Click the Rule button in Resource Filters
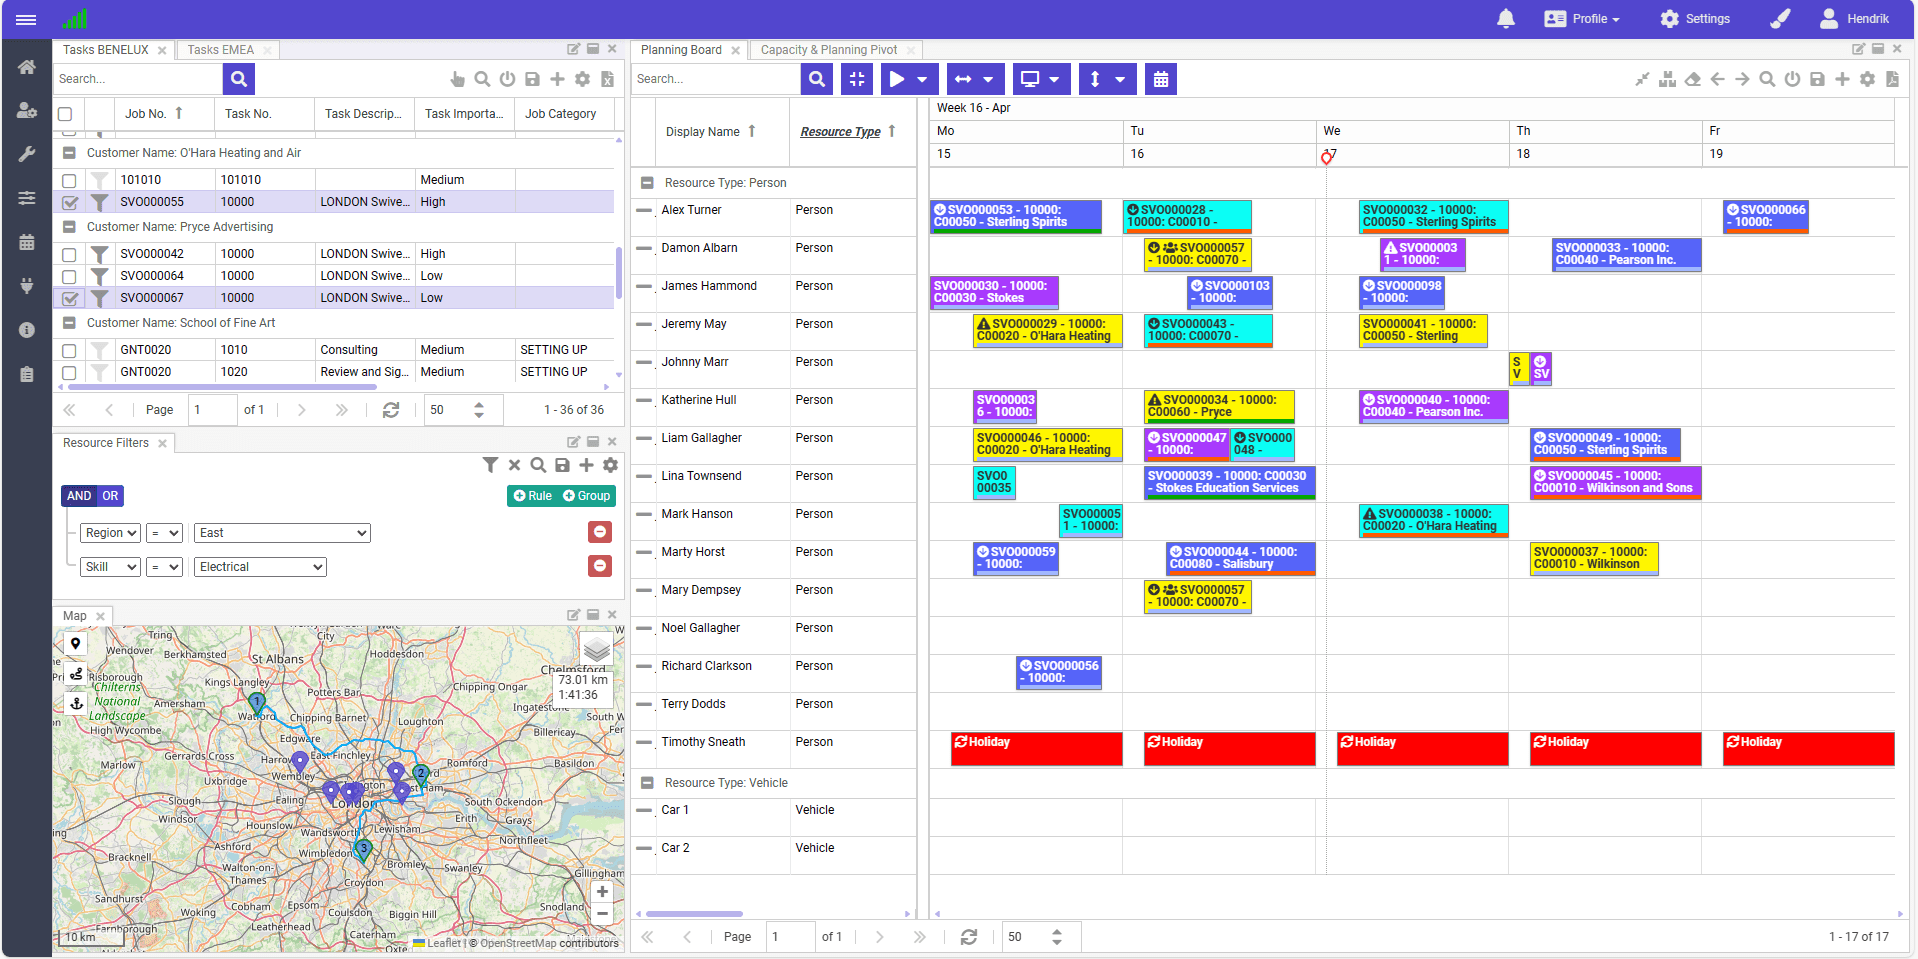Image resolution: width=1918 pixels, height=959 pixels. (x=531, y=495)
